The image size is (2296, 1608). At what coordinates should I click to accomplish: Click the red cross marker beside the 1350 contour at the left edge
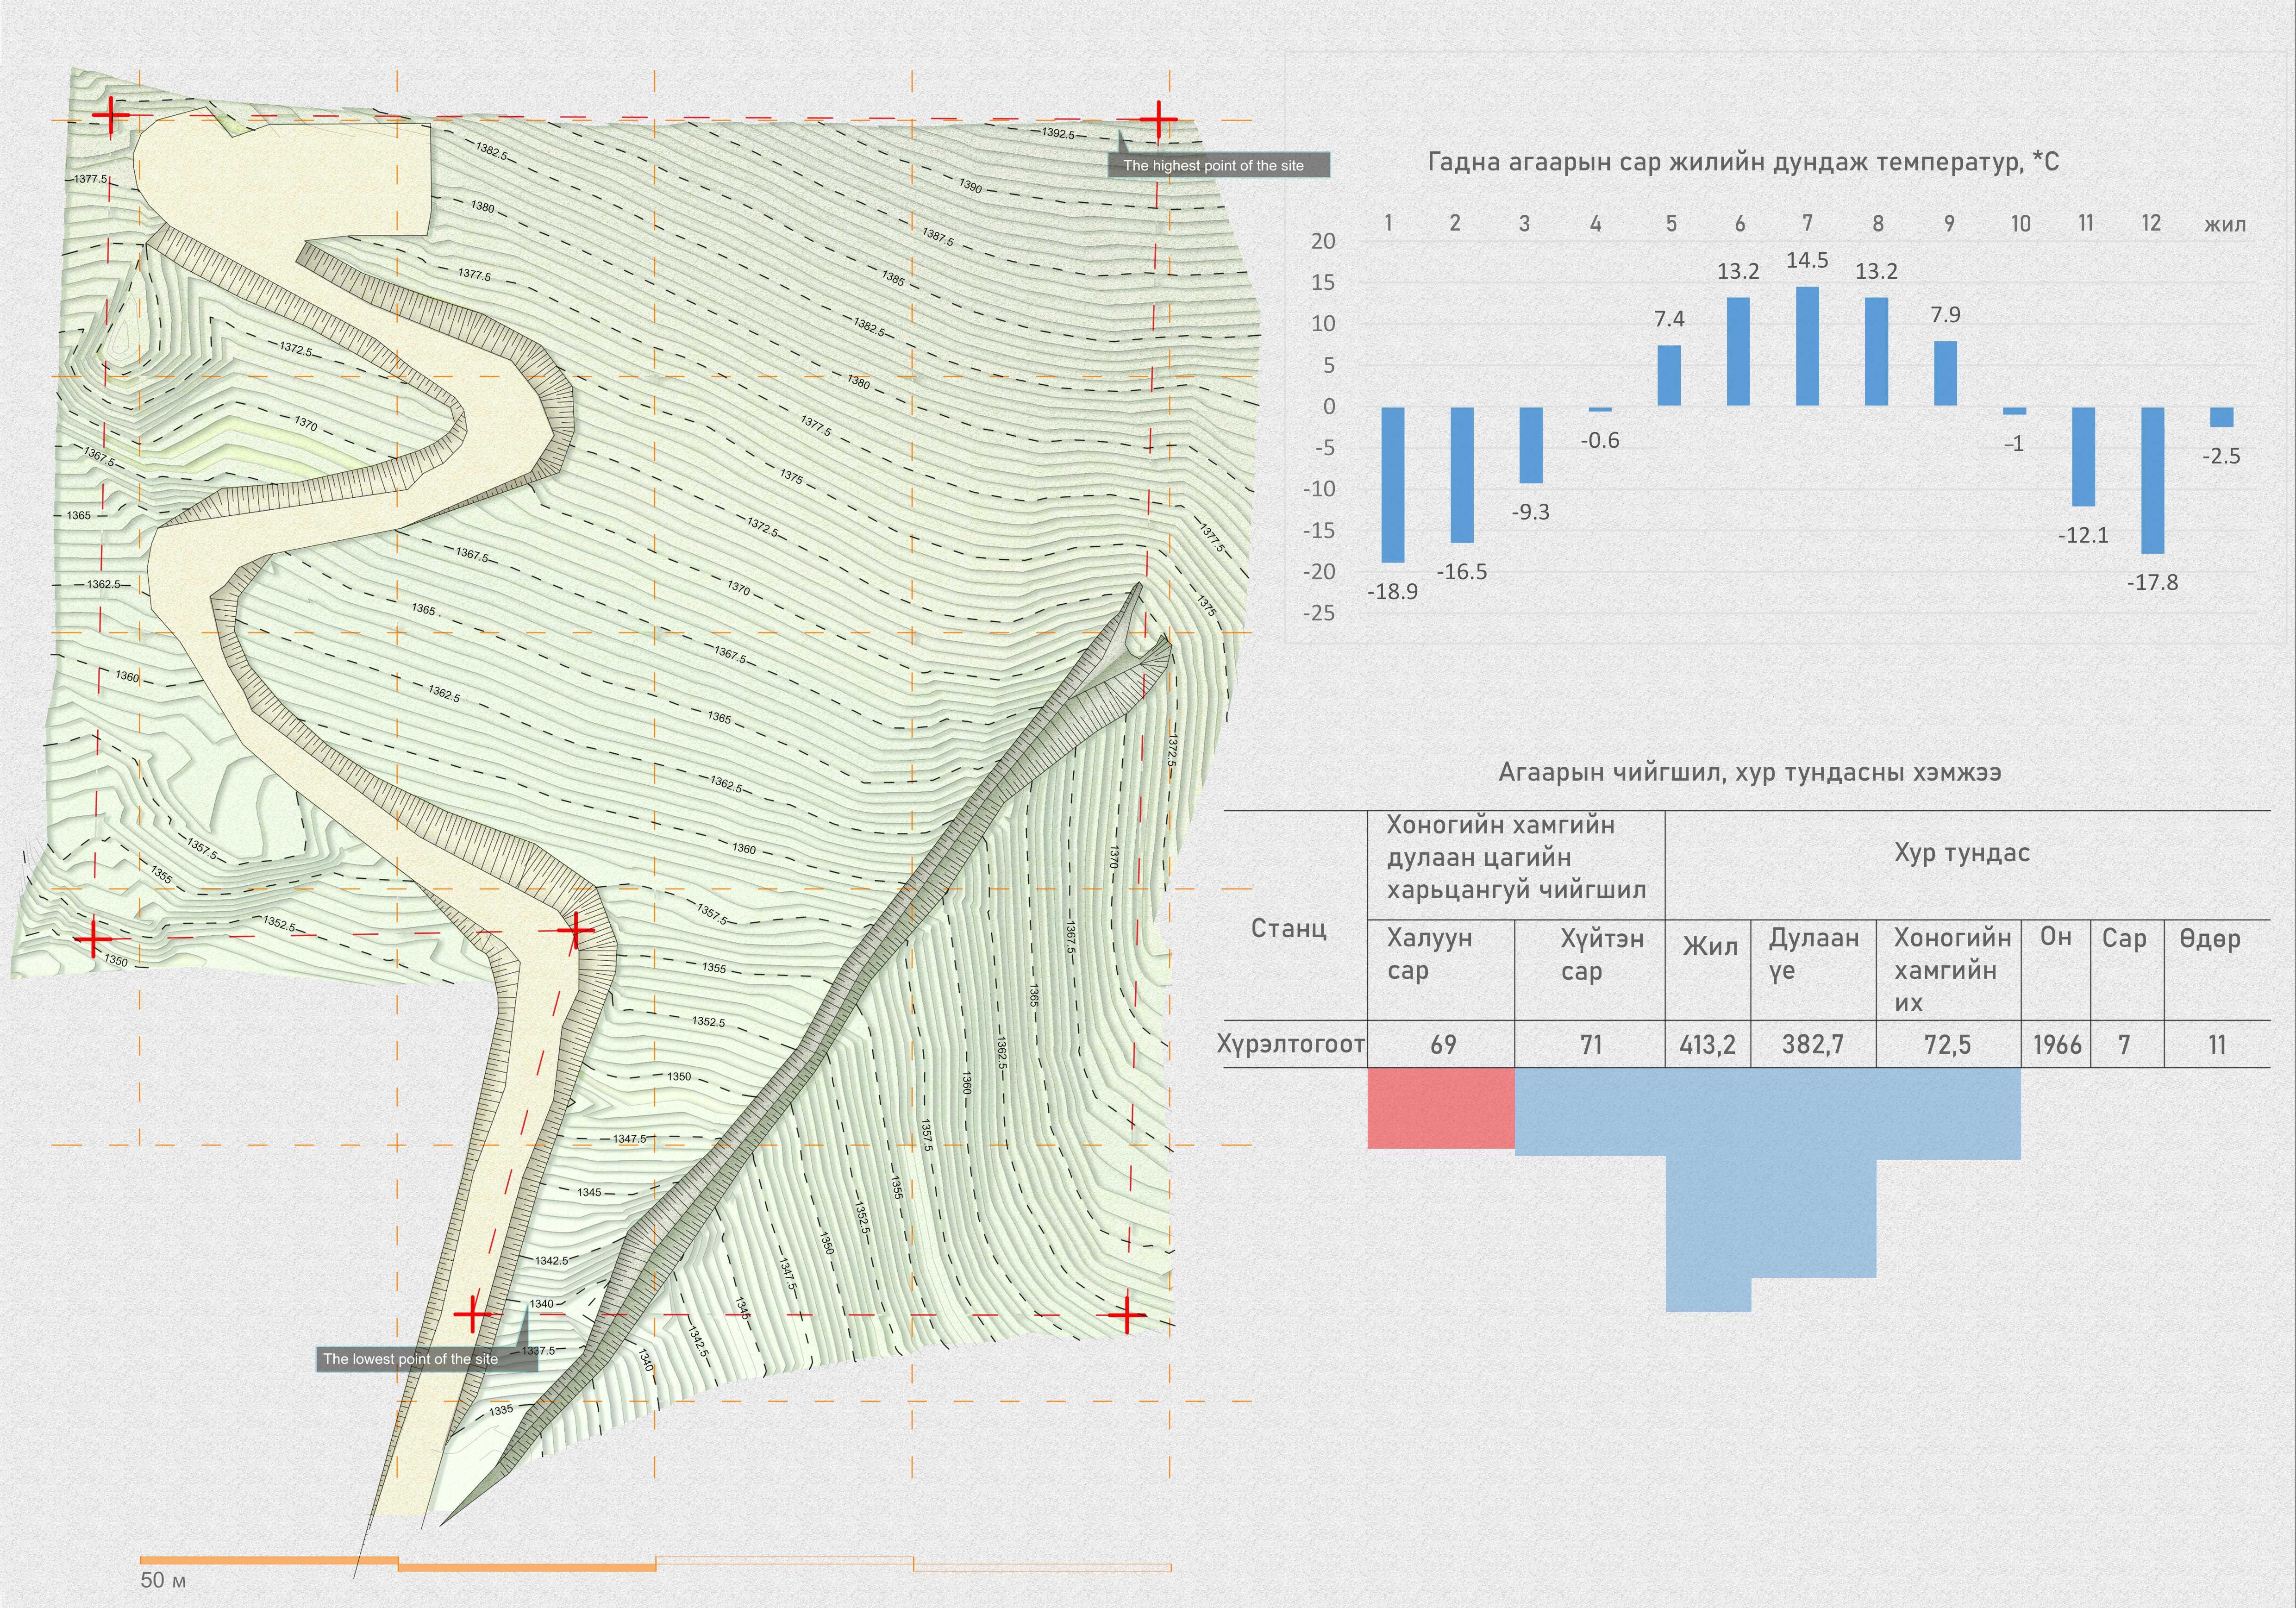coord(93,939)
